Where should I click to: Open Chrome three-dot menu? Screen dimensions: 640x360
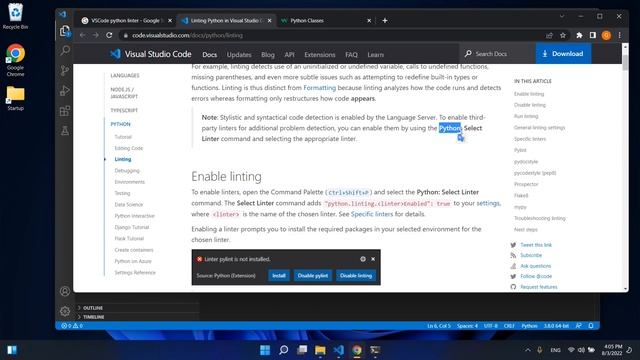tap(620, 36)
